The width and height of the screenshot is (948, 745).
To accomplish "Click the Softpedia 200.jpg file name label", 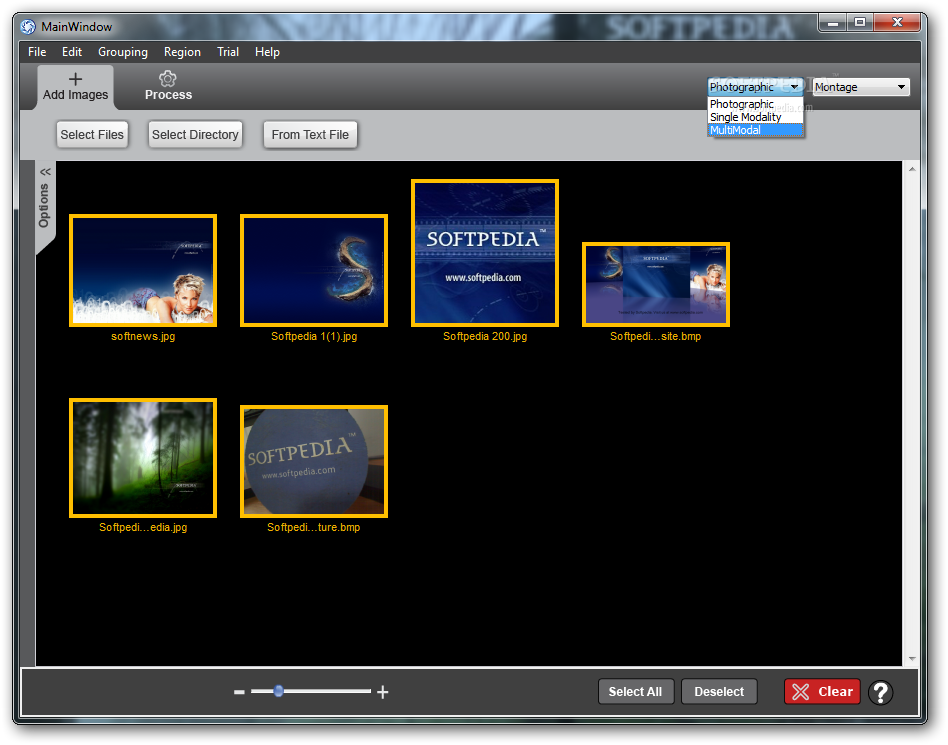I will click(x=485, y=337).
